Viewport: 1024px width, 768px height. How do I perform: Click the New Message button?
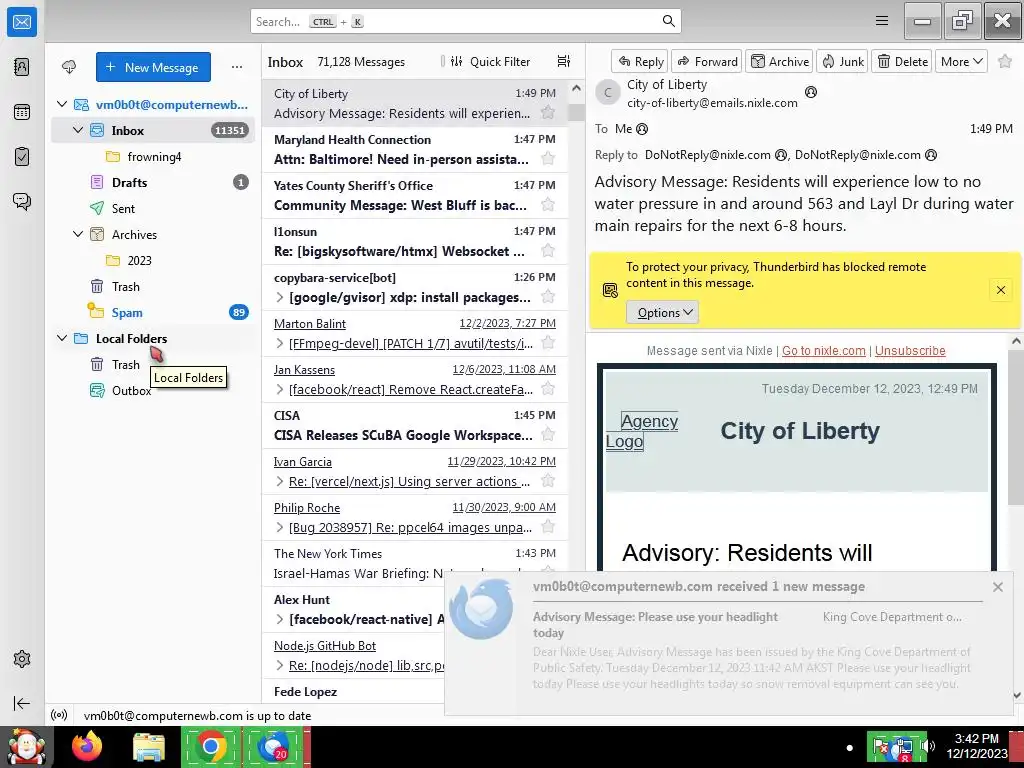(x=153, y=67)
